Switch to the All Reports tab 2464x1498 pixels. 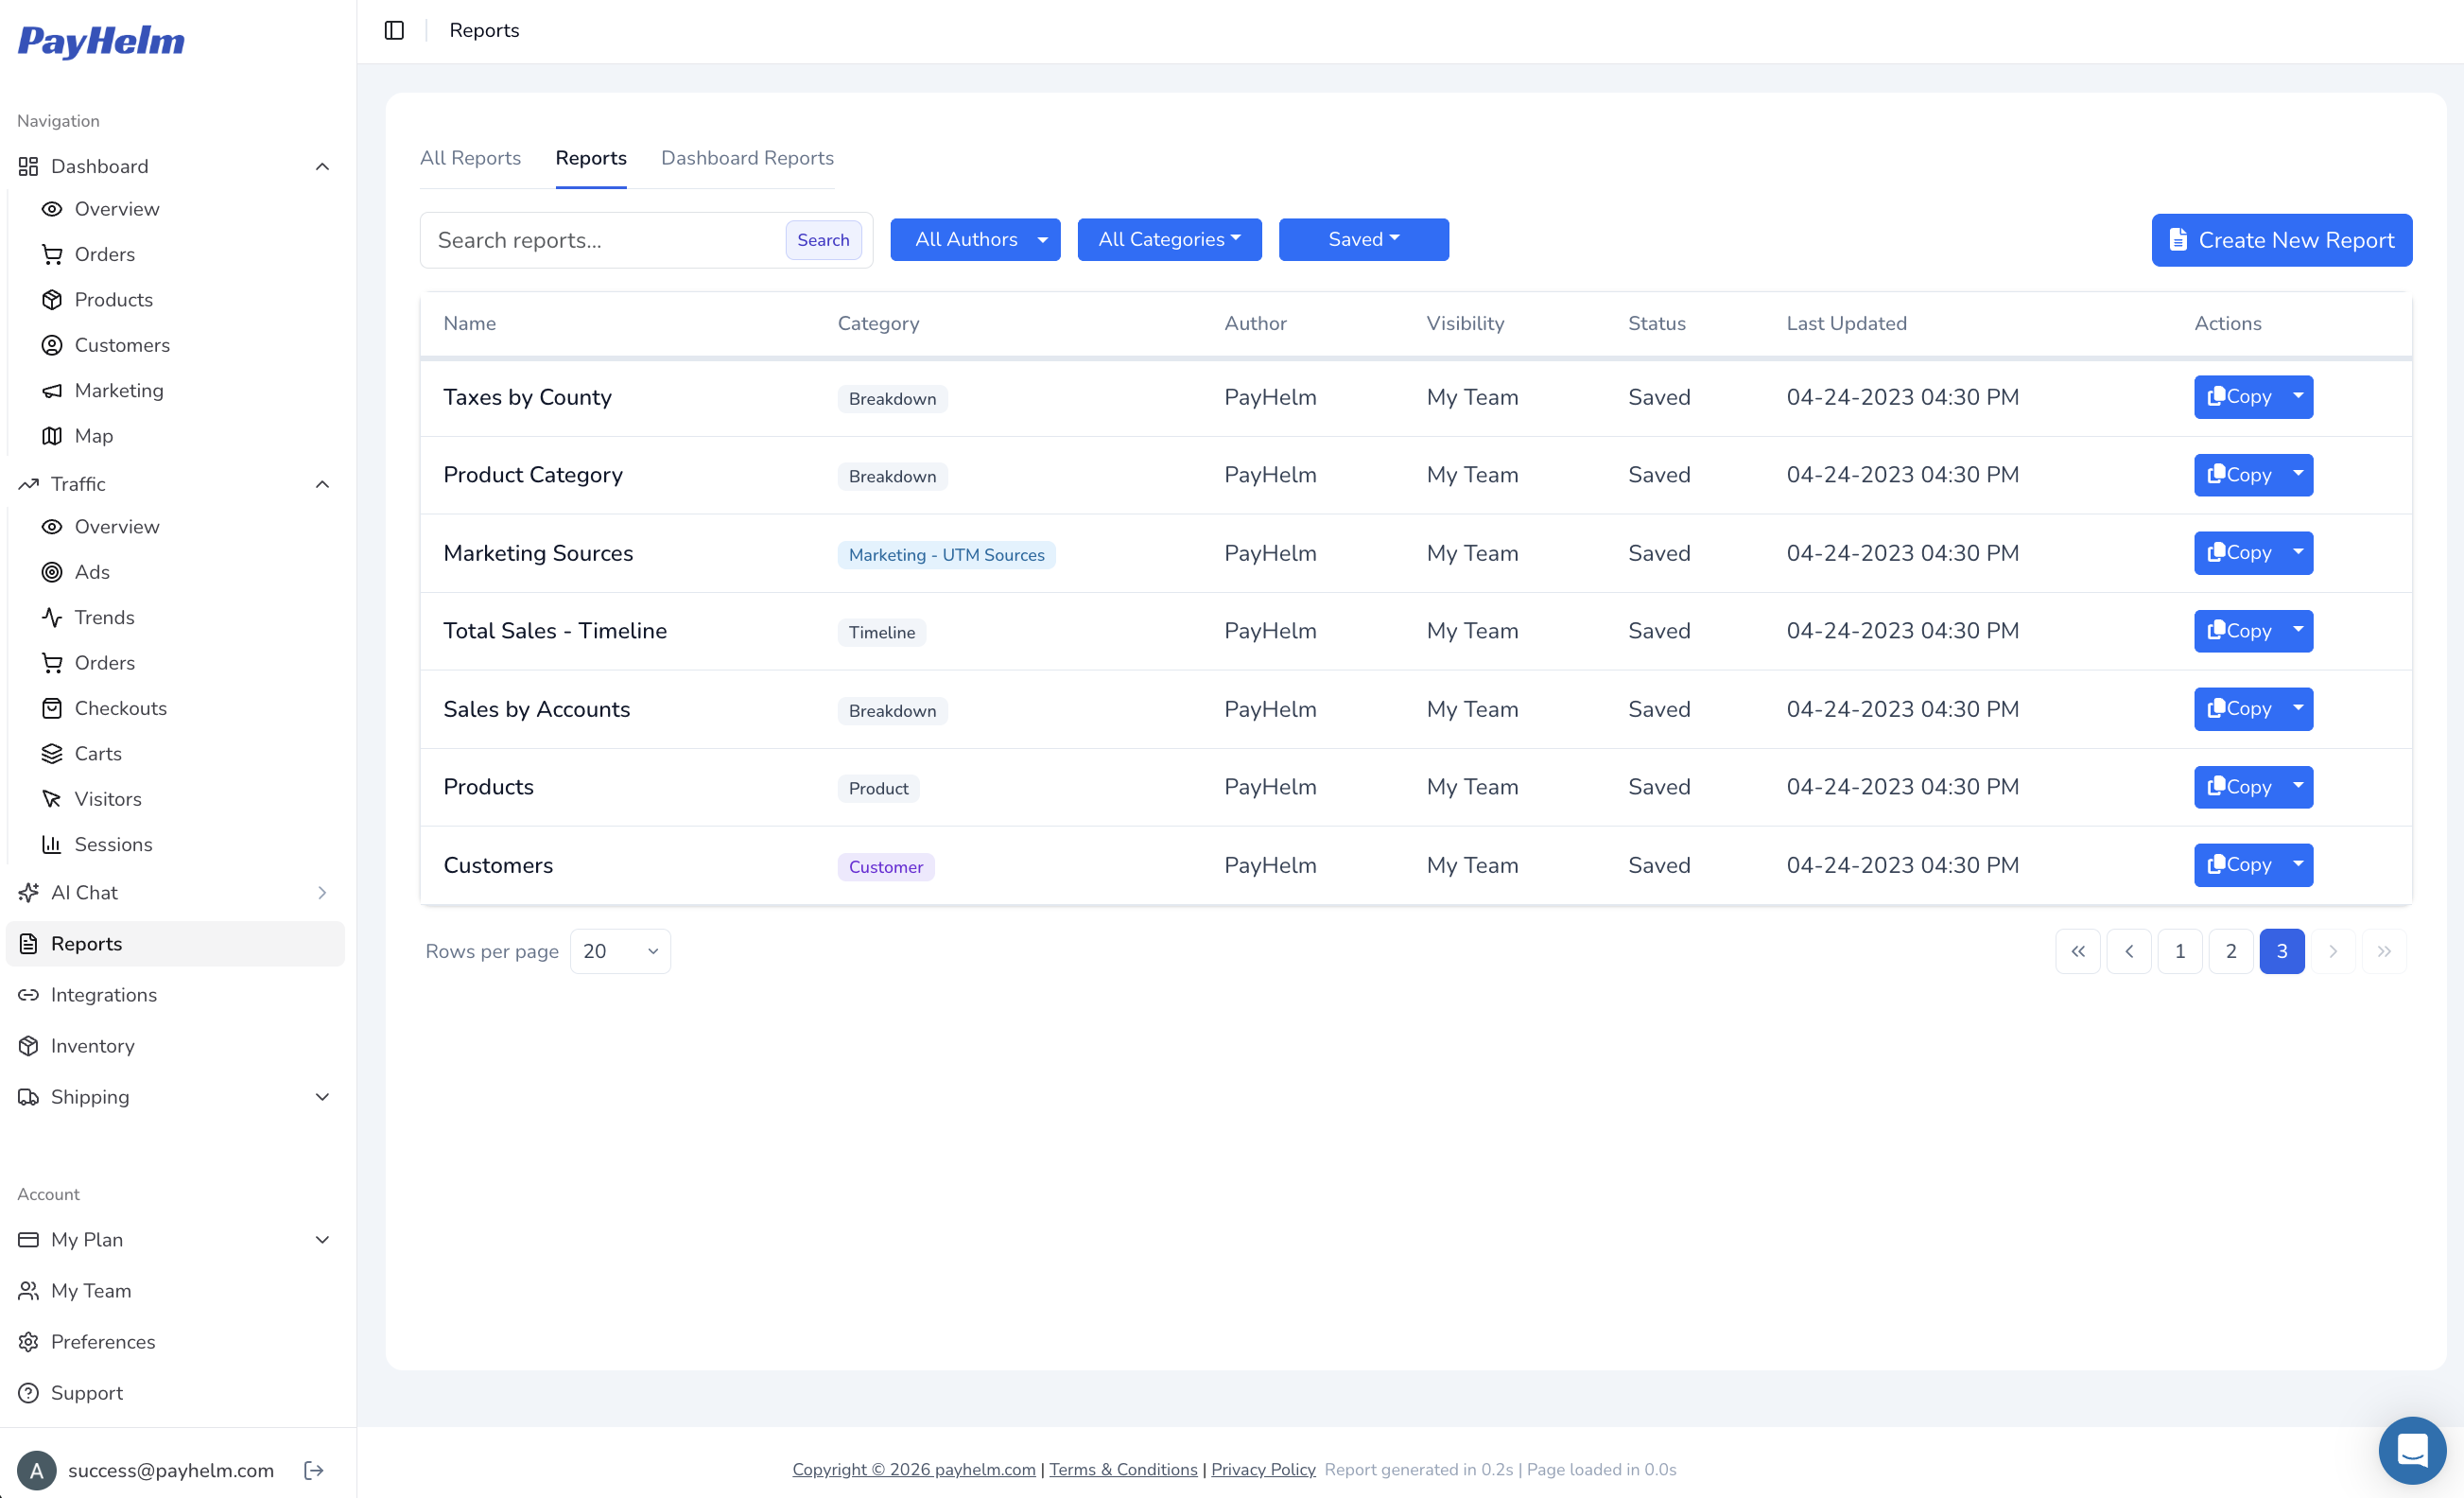pos(470,158)
